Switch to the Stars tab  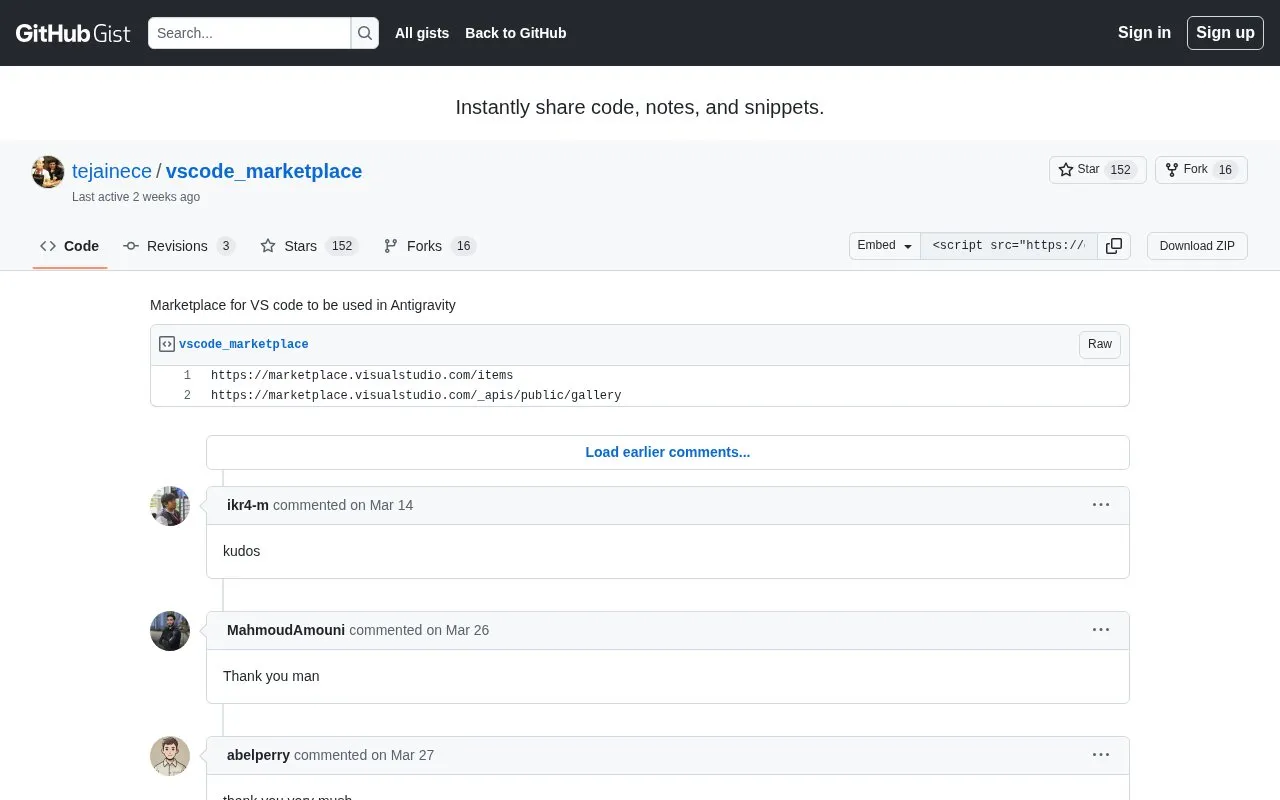[x=309, y=246]
